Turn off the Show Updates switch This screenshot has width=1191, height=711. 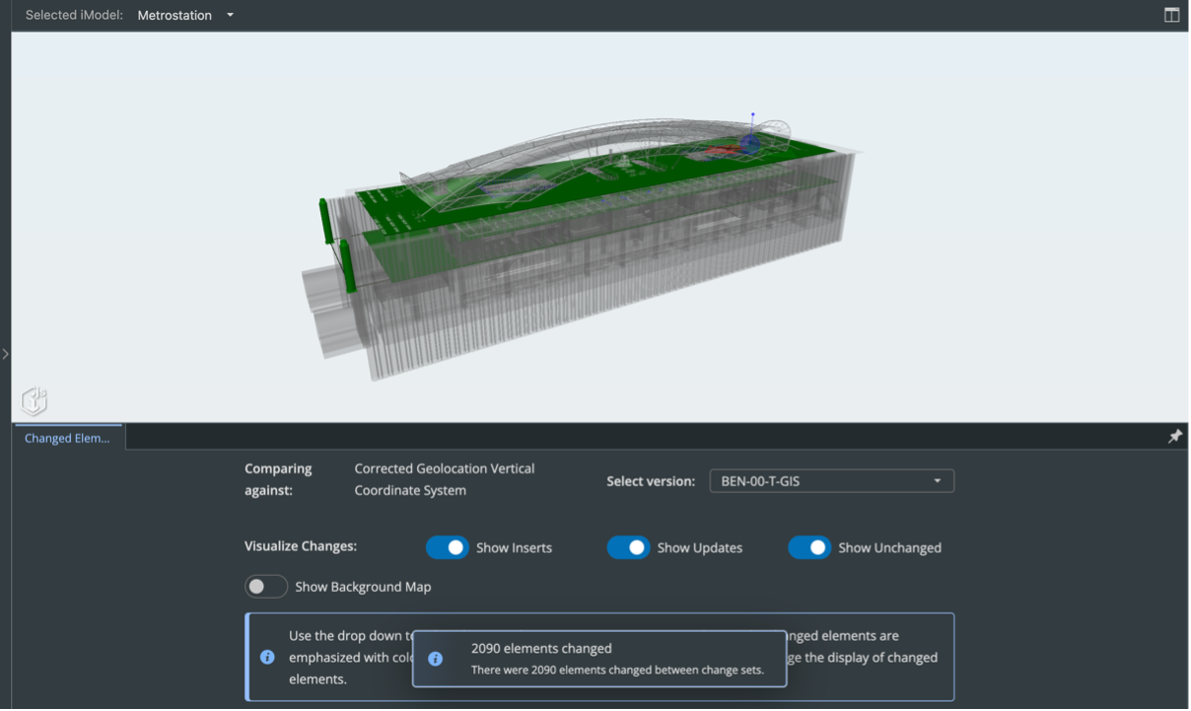click(x=628, y=548)
